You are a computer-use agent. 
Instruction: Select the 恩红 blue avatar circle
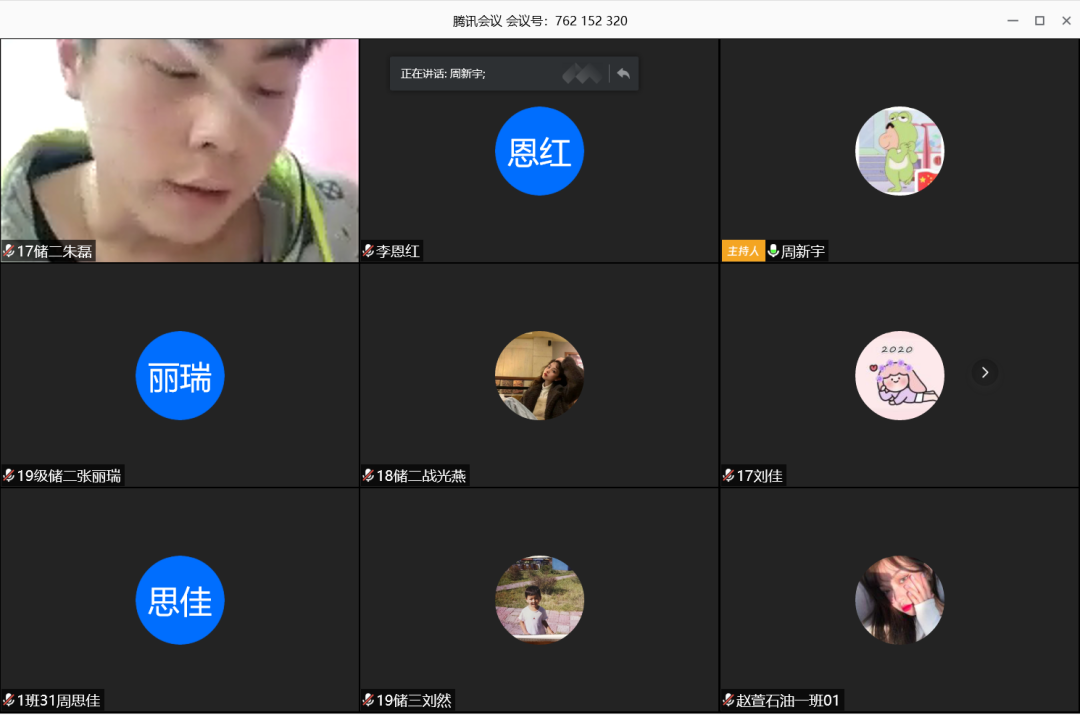tap(539, 151)
